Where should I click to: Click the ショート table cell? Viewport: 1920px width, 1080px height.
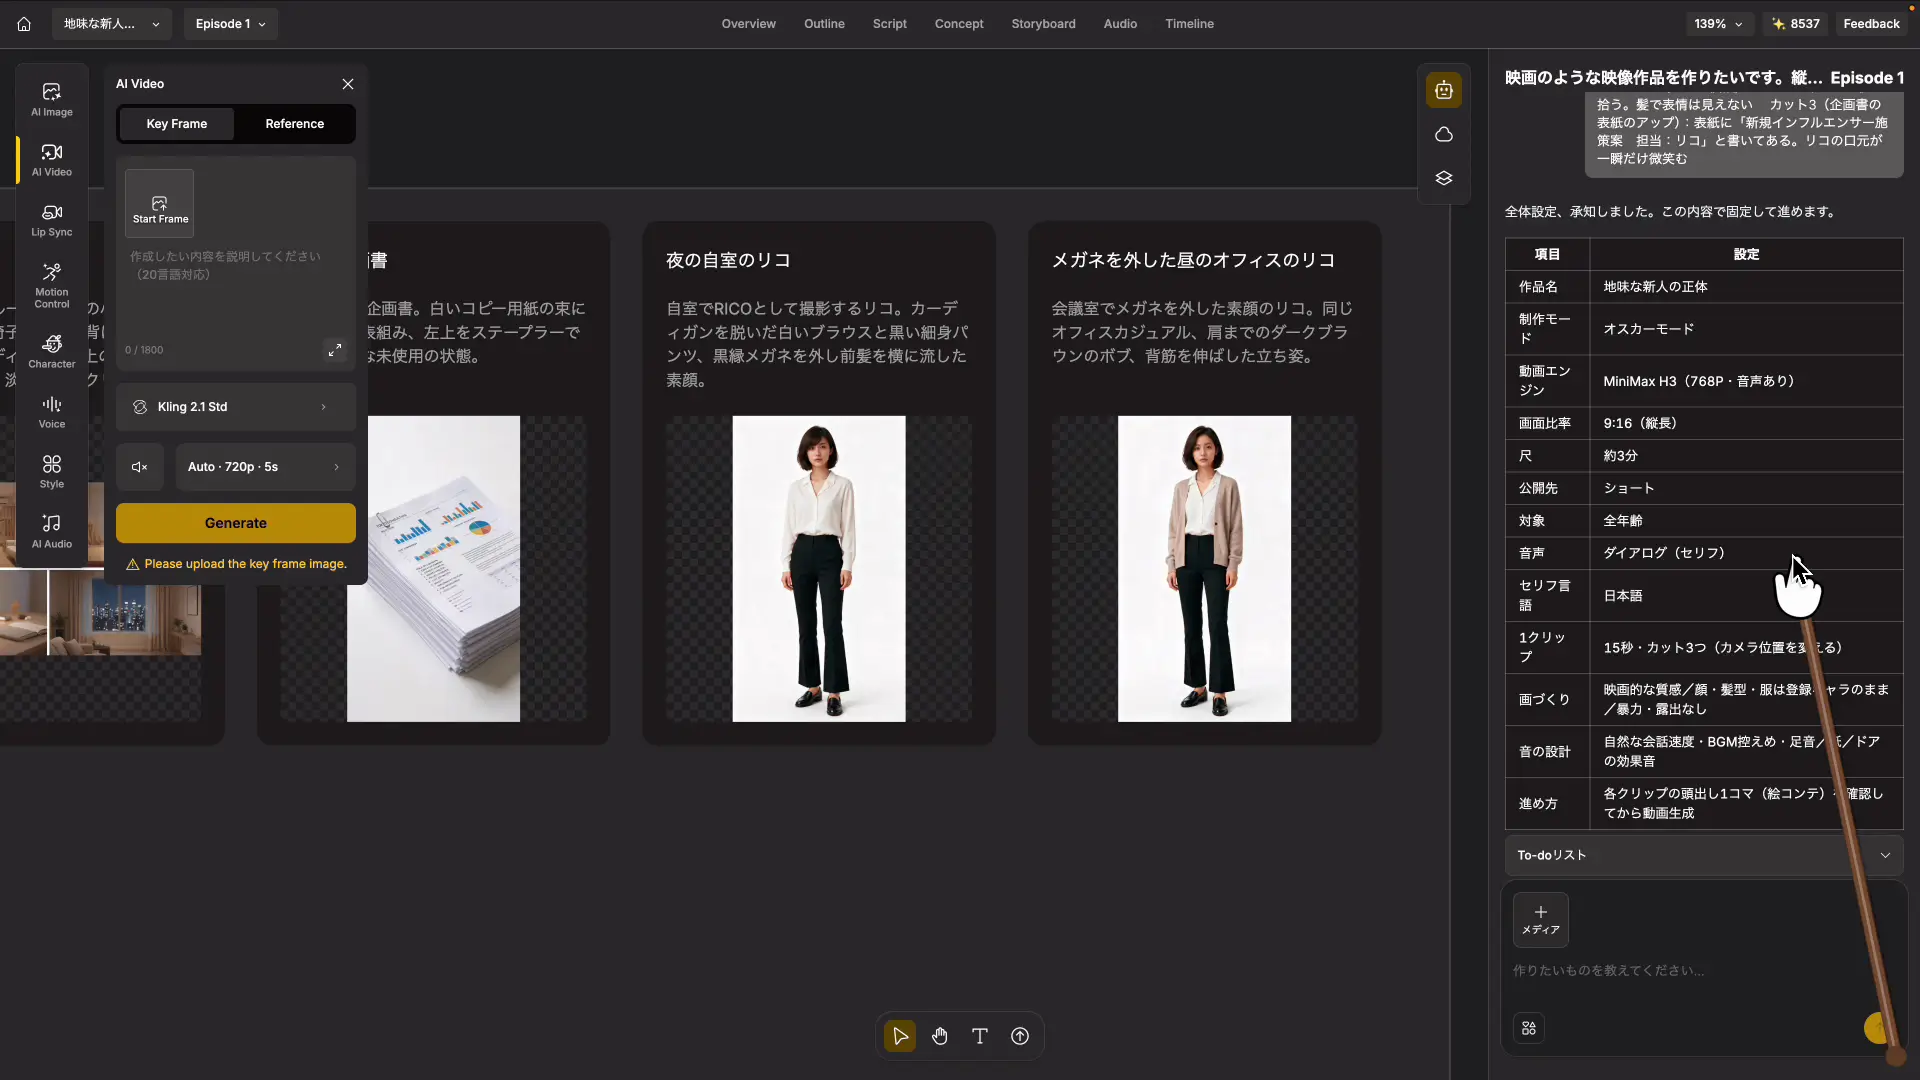tap(1746, 488)
